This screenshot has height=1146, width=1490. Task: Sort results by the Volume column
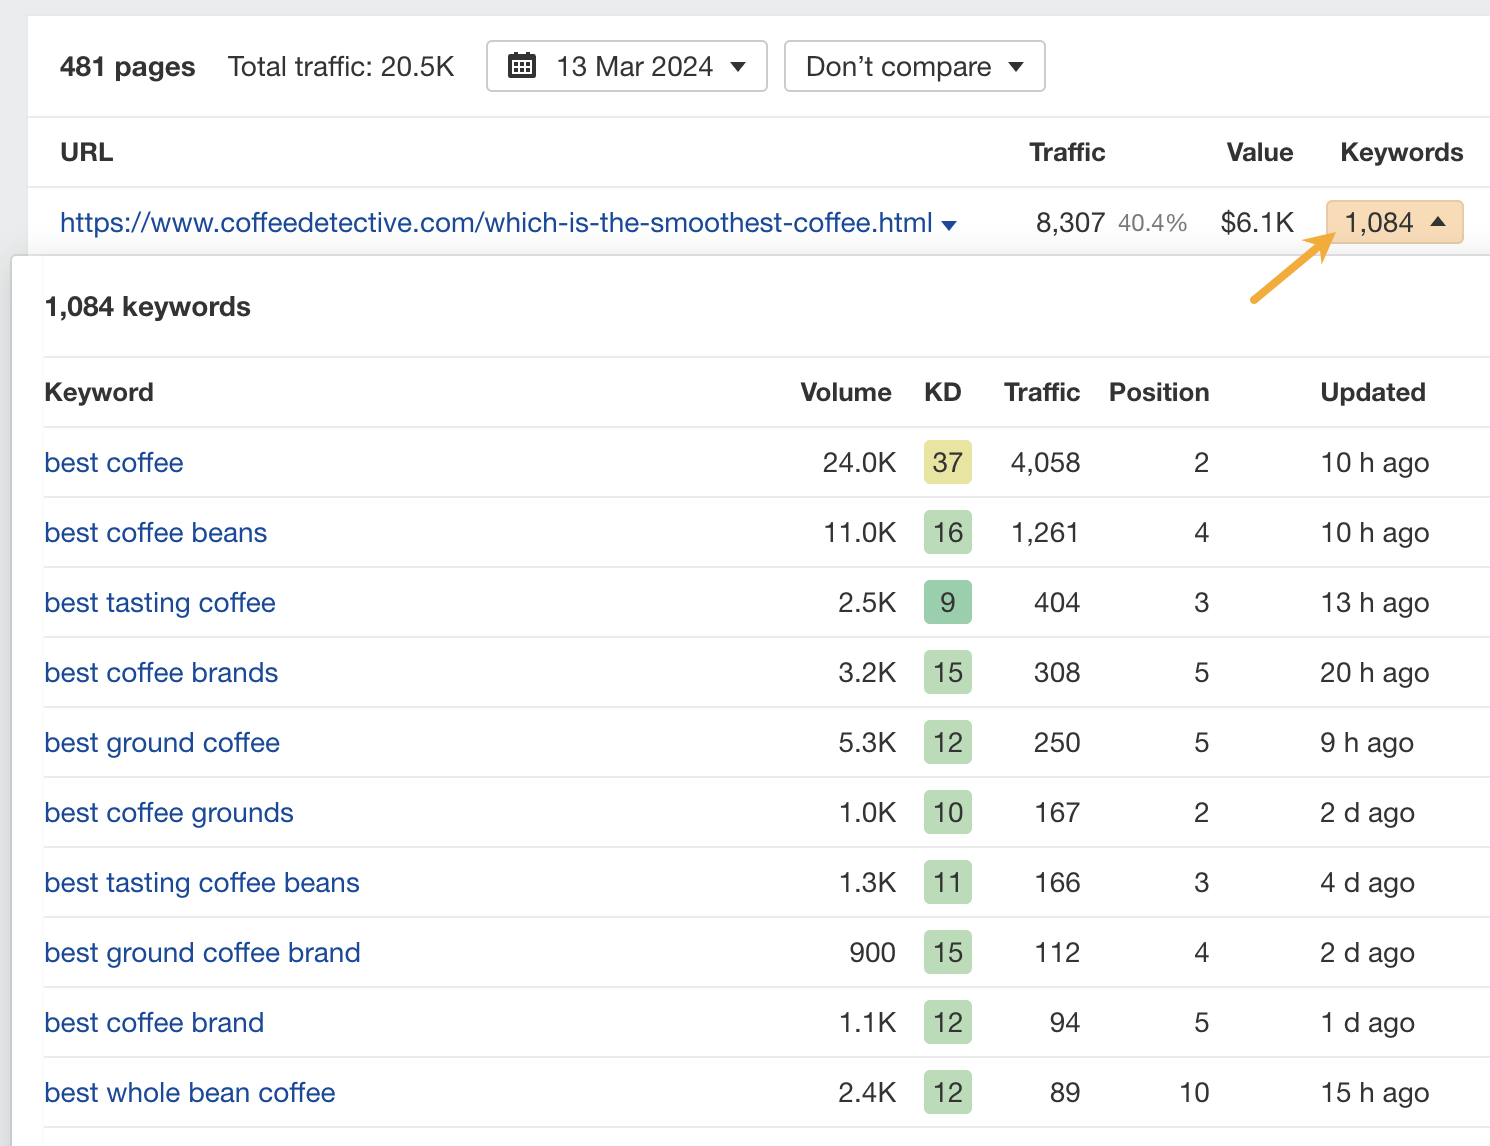[x=845, y=392]
